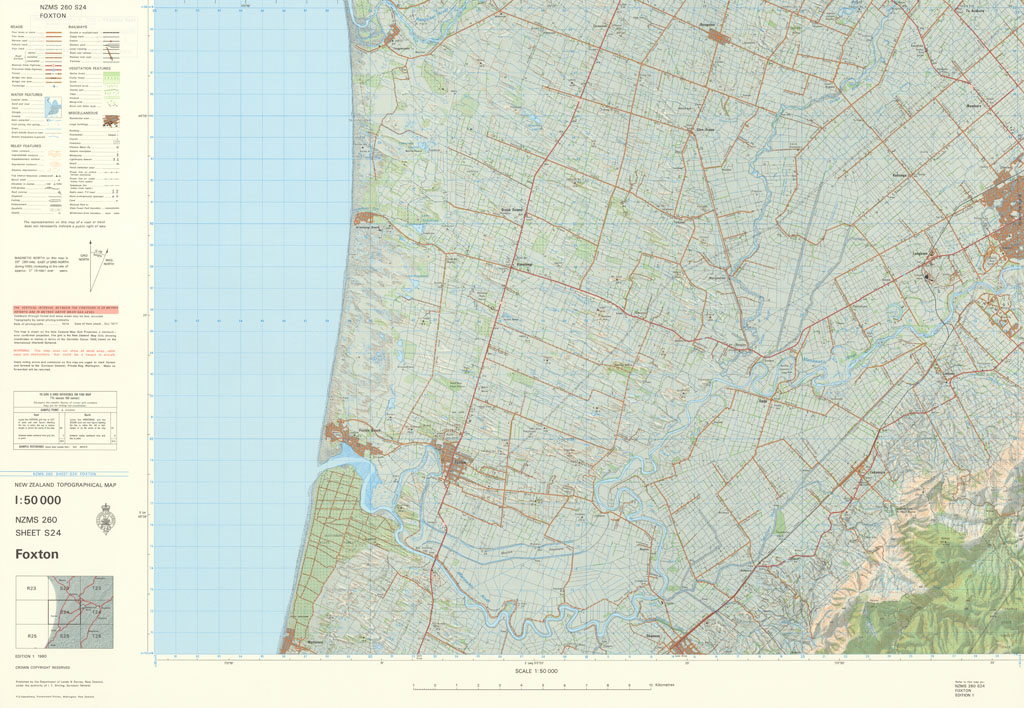Screen dimensions: 1024x708
Task: Select the Himatangi Beach settlement on the coast
Action: pyautogui.click(x=364, y=218)
